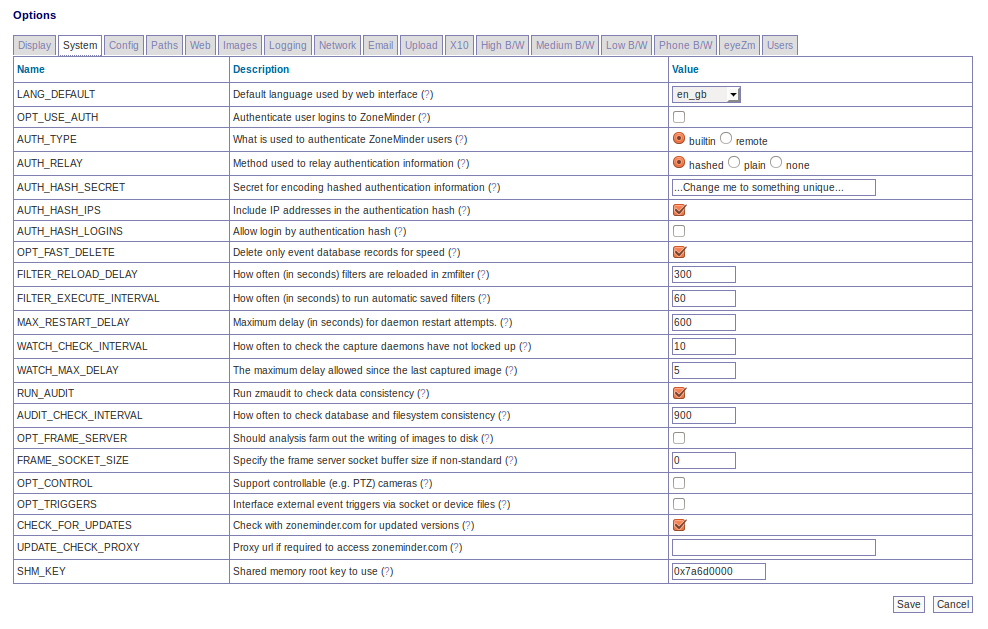Open the Users tab
Screen dimensions: 988x629
(780, 45)
